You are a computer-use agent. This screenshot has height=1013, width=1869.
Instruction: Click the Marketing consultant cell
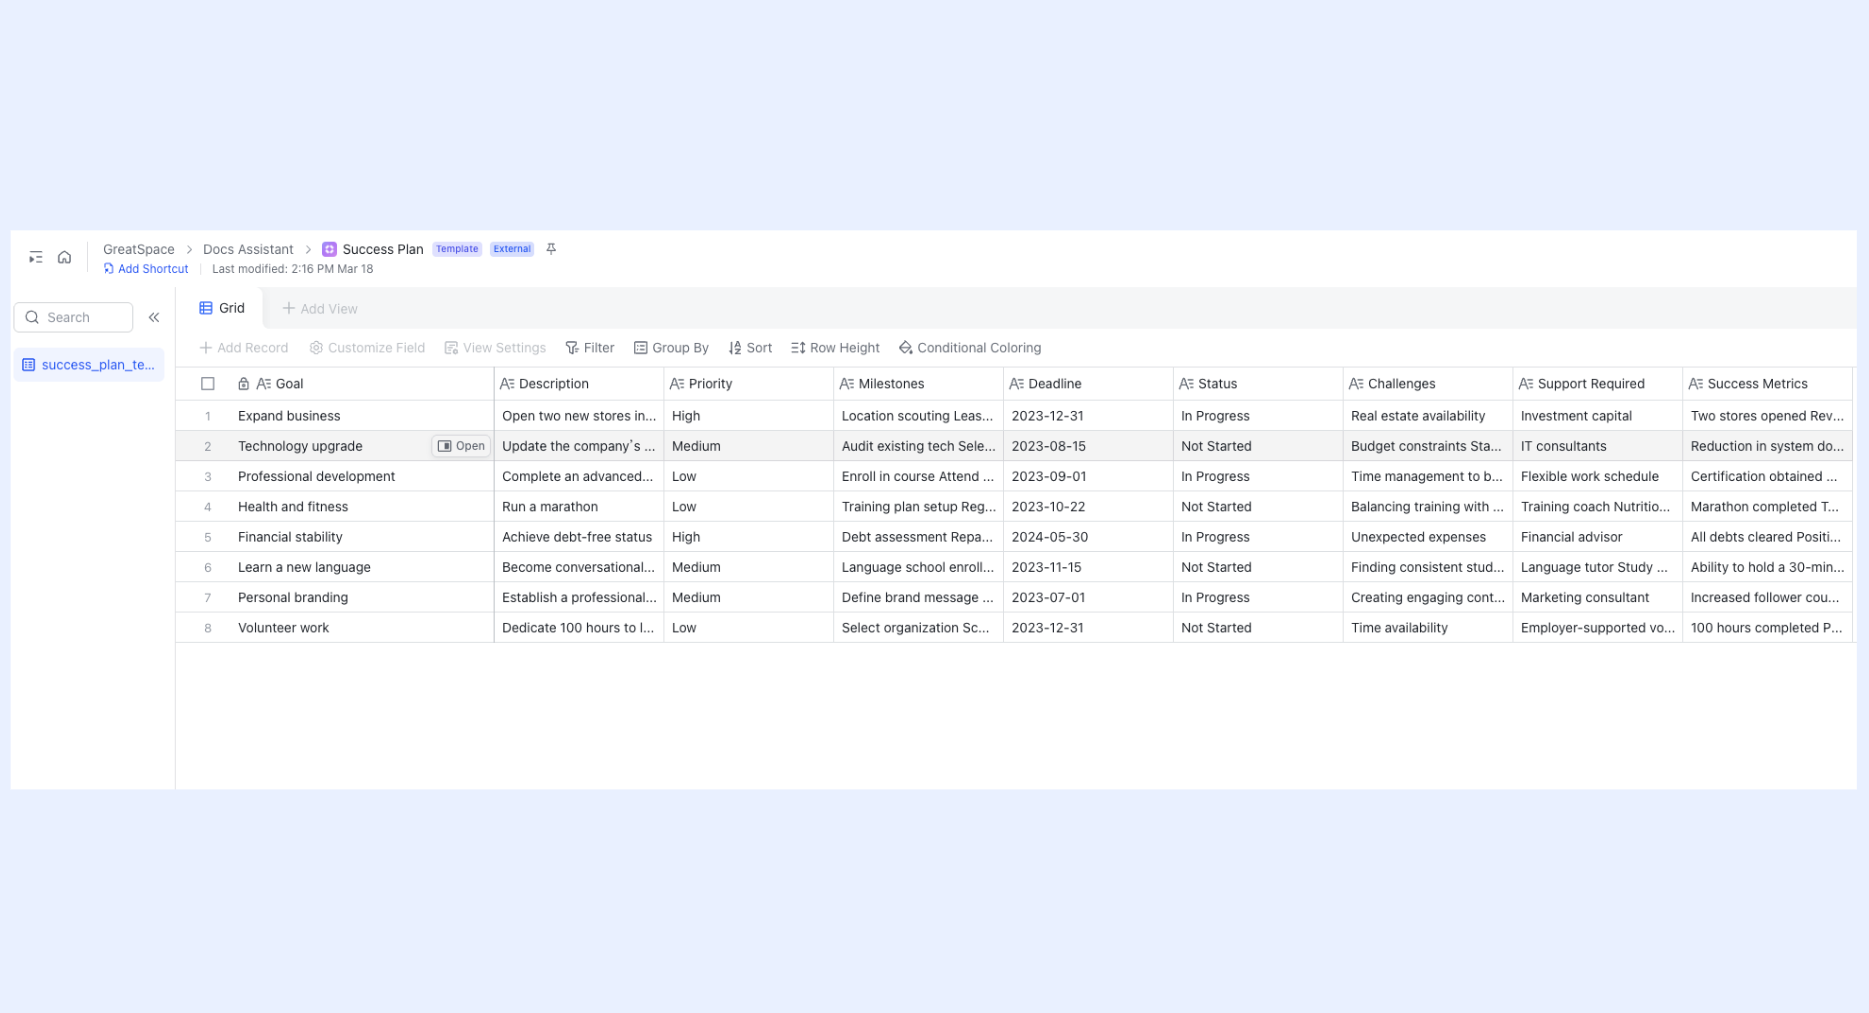(1598, 597)
